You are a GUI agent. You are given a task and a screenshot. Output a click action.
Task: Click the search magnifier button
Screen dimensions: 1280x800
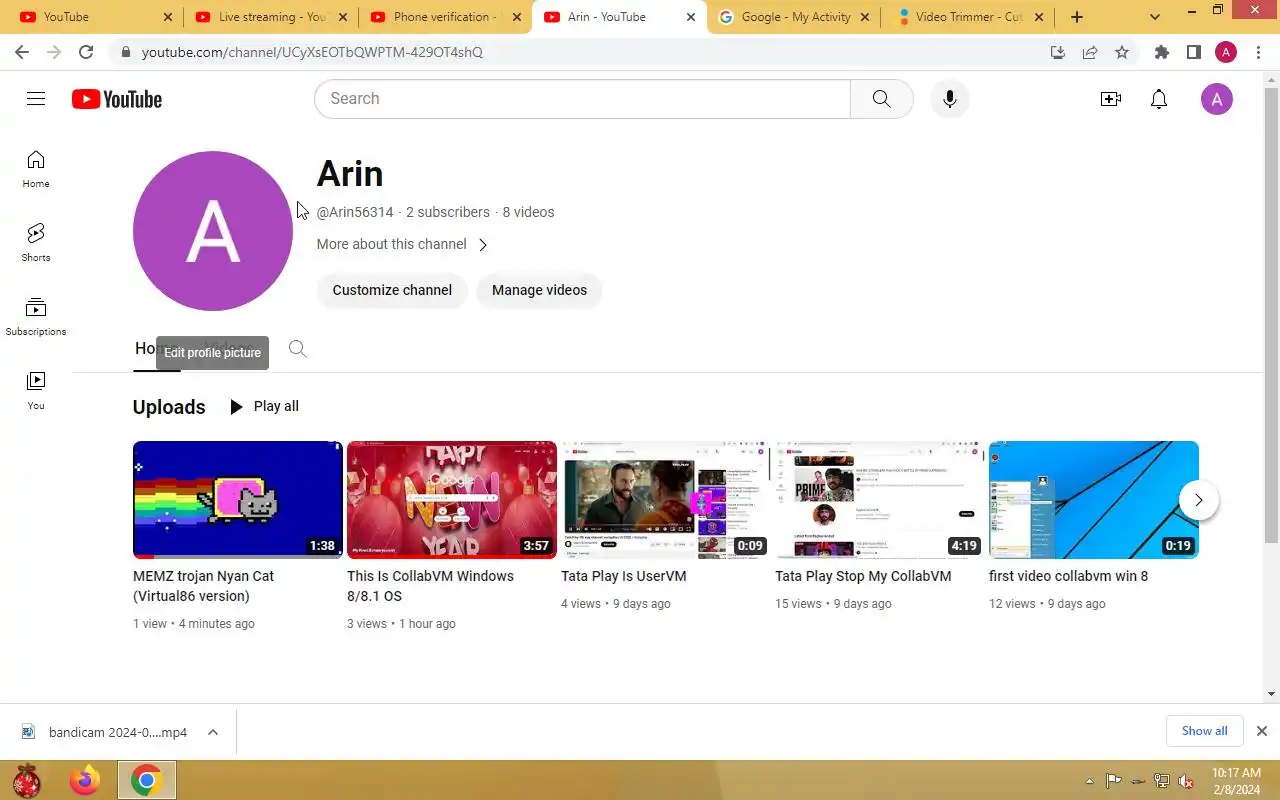point(881,99)
